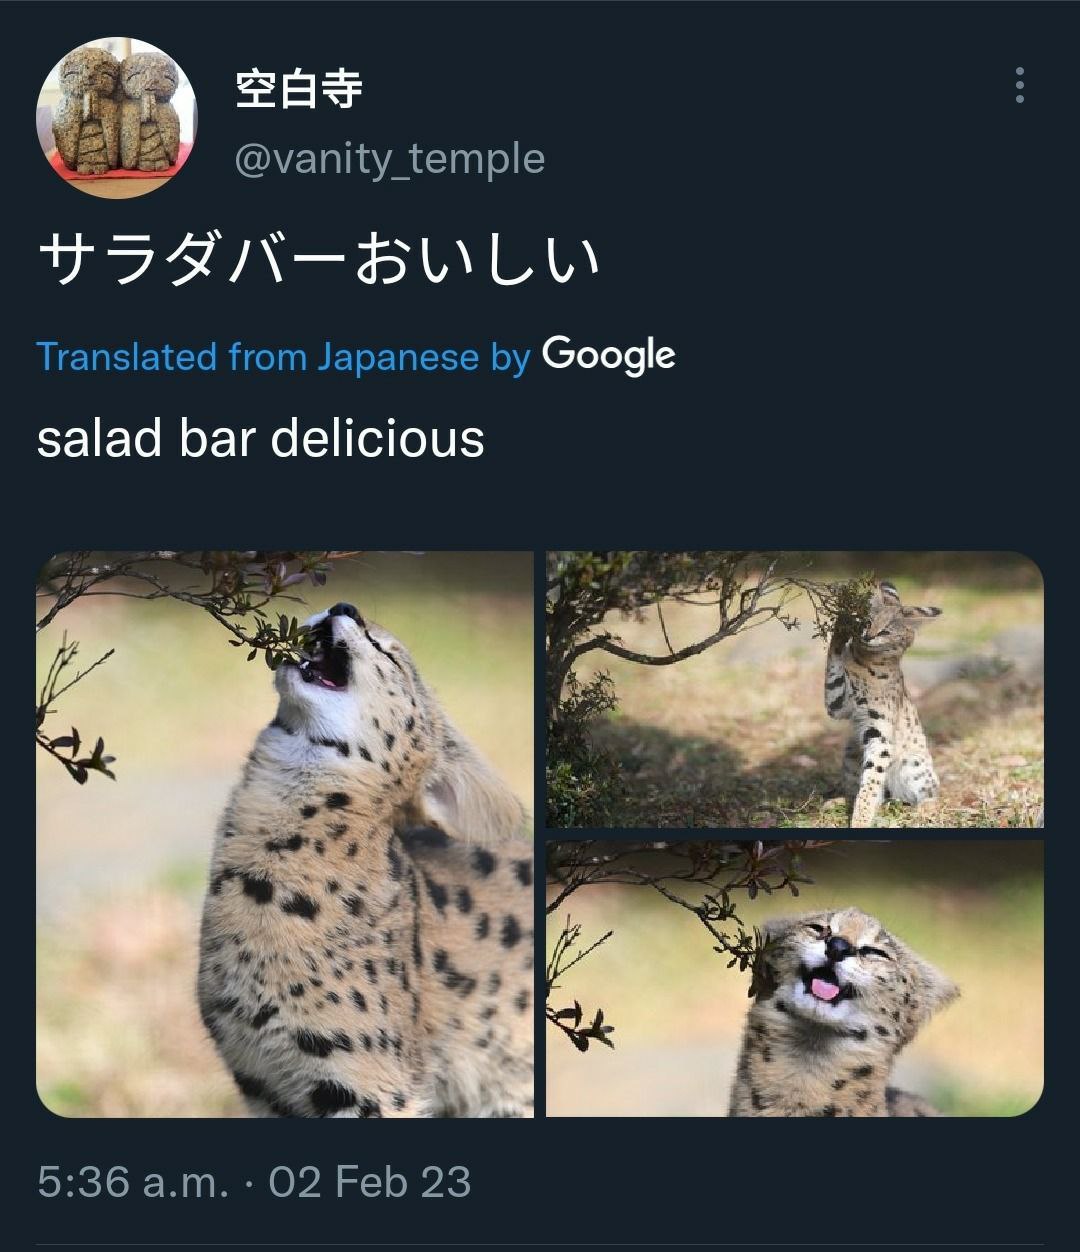Click the word delicious in the translation

tap(377, 438)
